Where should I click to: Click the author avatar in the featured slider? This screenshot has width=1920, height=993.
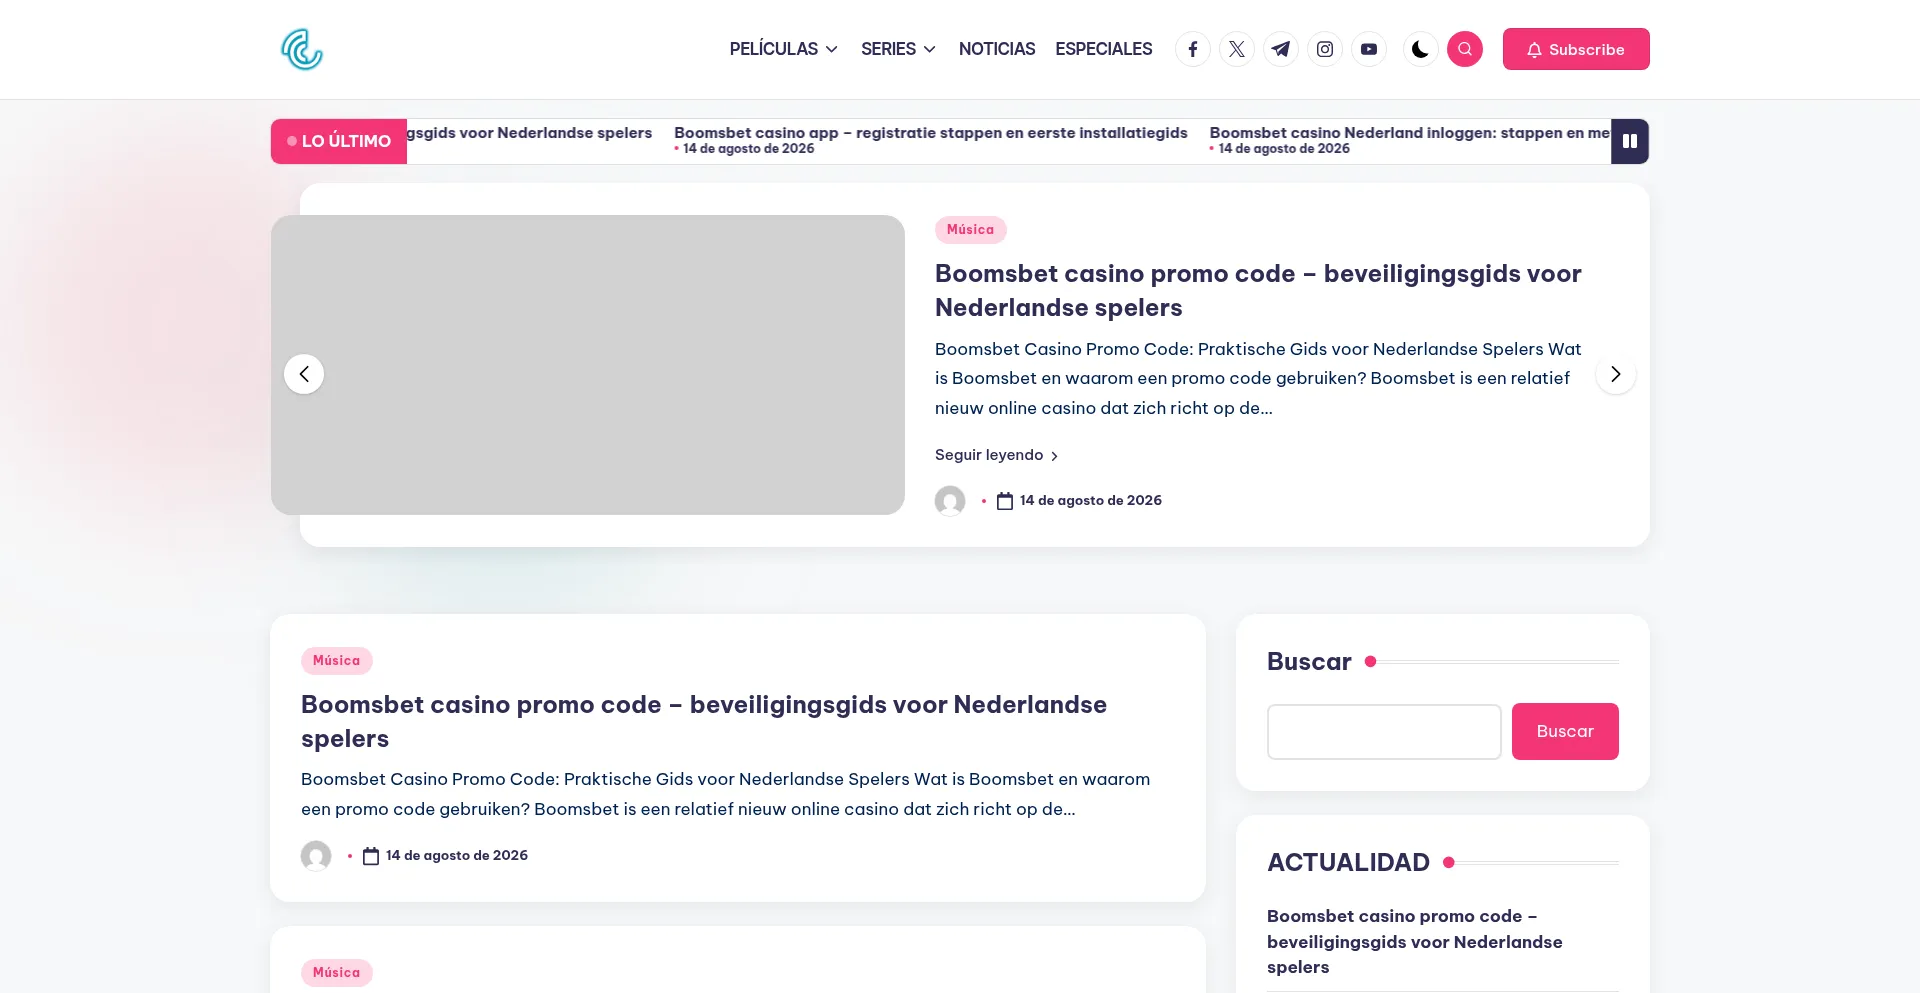coord(950,501)
